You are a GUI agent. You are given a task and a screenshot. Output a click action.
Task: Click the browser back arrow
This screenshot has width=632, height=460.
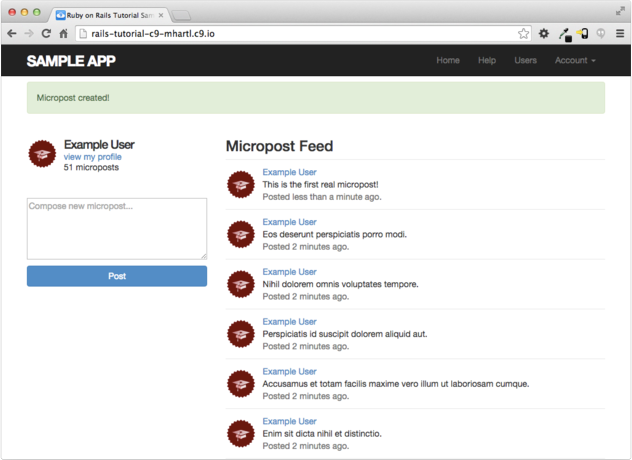(12, 33)
